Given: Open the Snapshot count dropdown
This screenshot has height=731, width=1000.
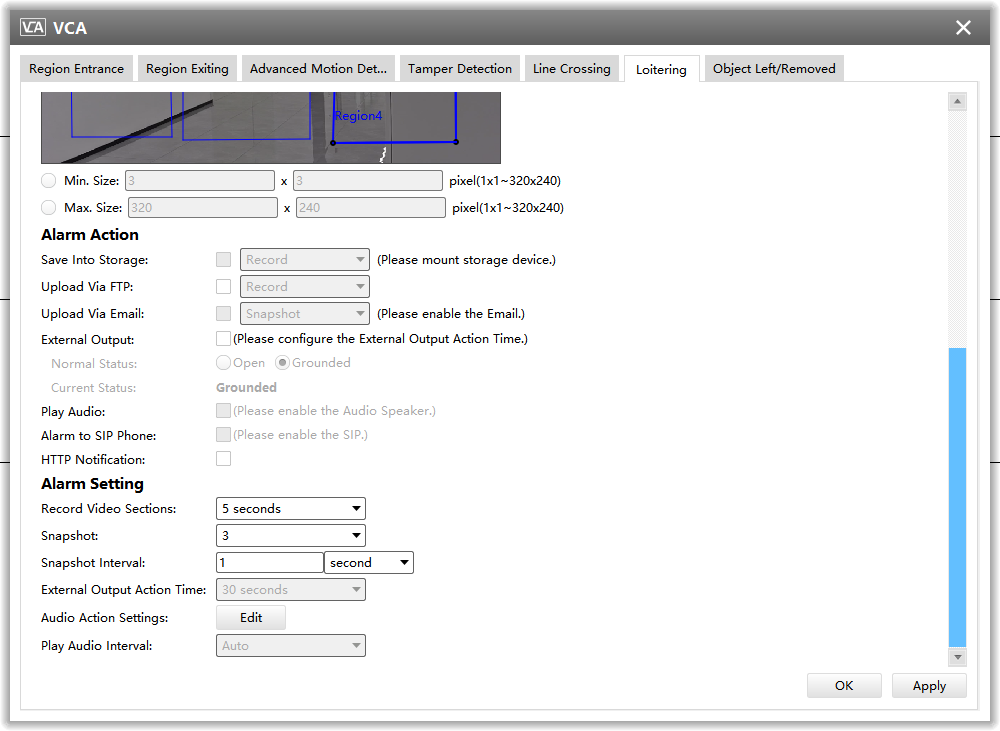Looking at the screenshot, I should tap(291, 536).
